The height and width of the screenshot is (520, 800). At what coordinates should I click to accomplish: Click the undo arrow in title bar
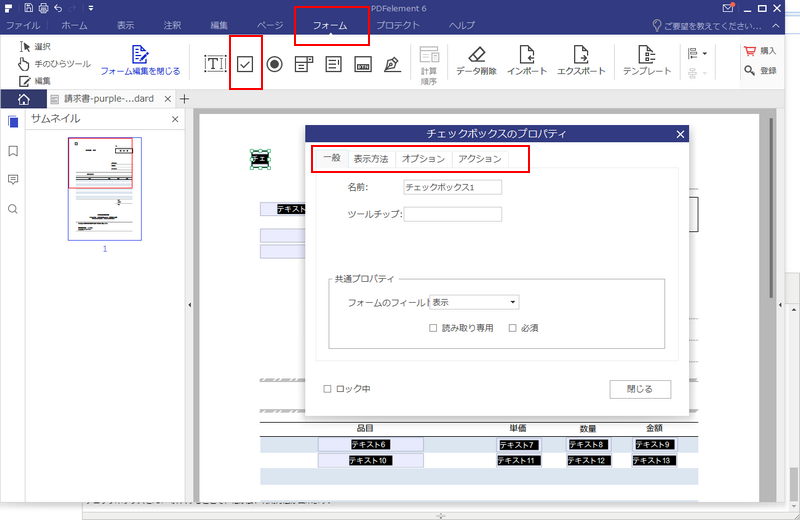[58, 8]
